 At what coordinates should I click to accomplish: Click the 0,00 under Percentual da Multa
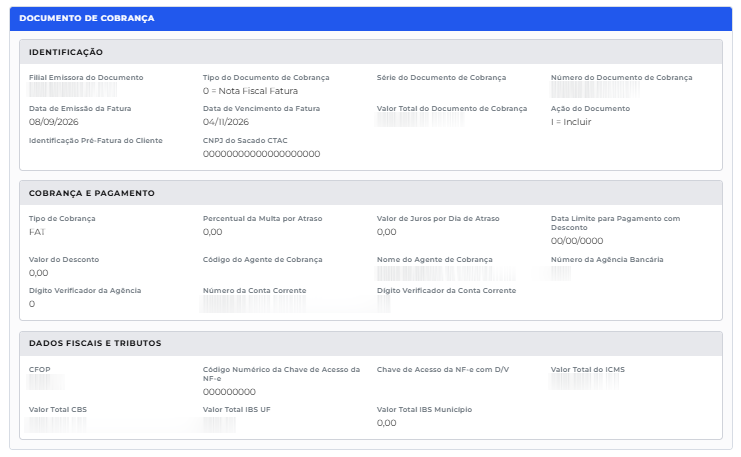tap(213, 232)
